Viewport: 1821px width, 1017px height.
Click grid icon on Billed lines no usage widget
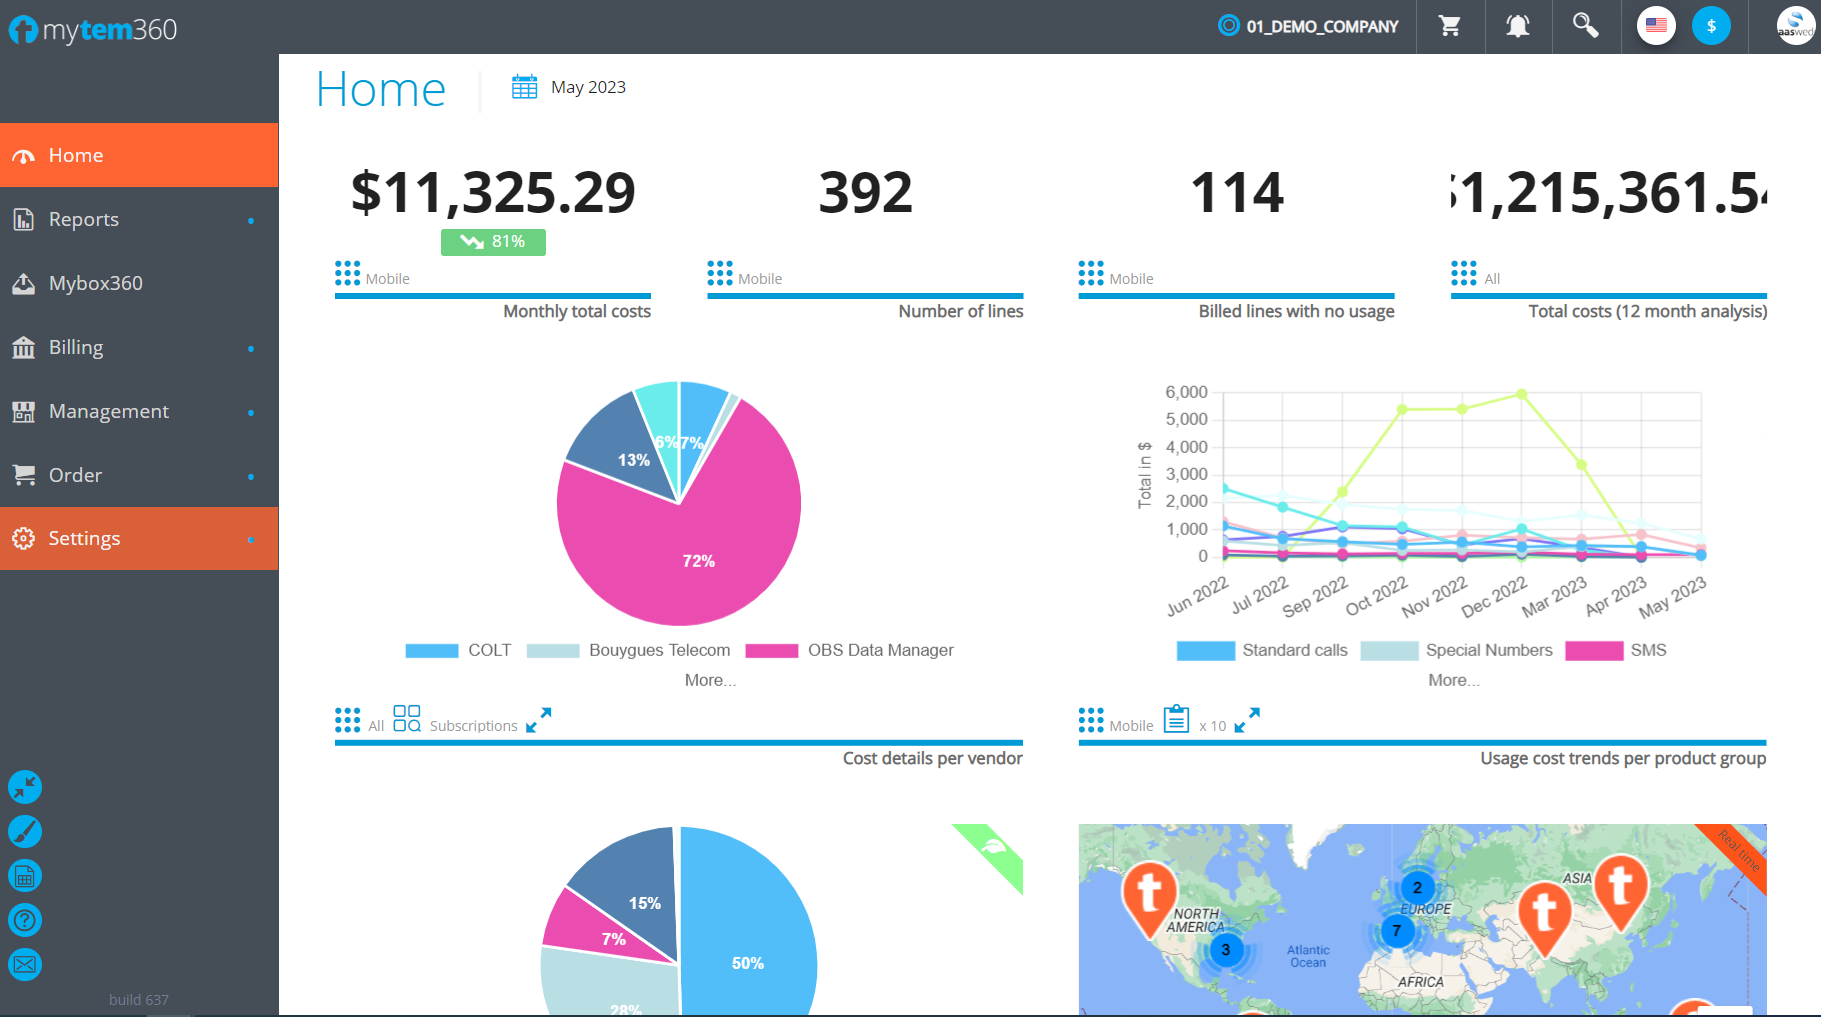(x=1091, y=273)
